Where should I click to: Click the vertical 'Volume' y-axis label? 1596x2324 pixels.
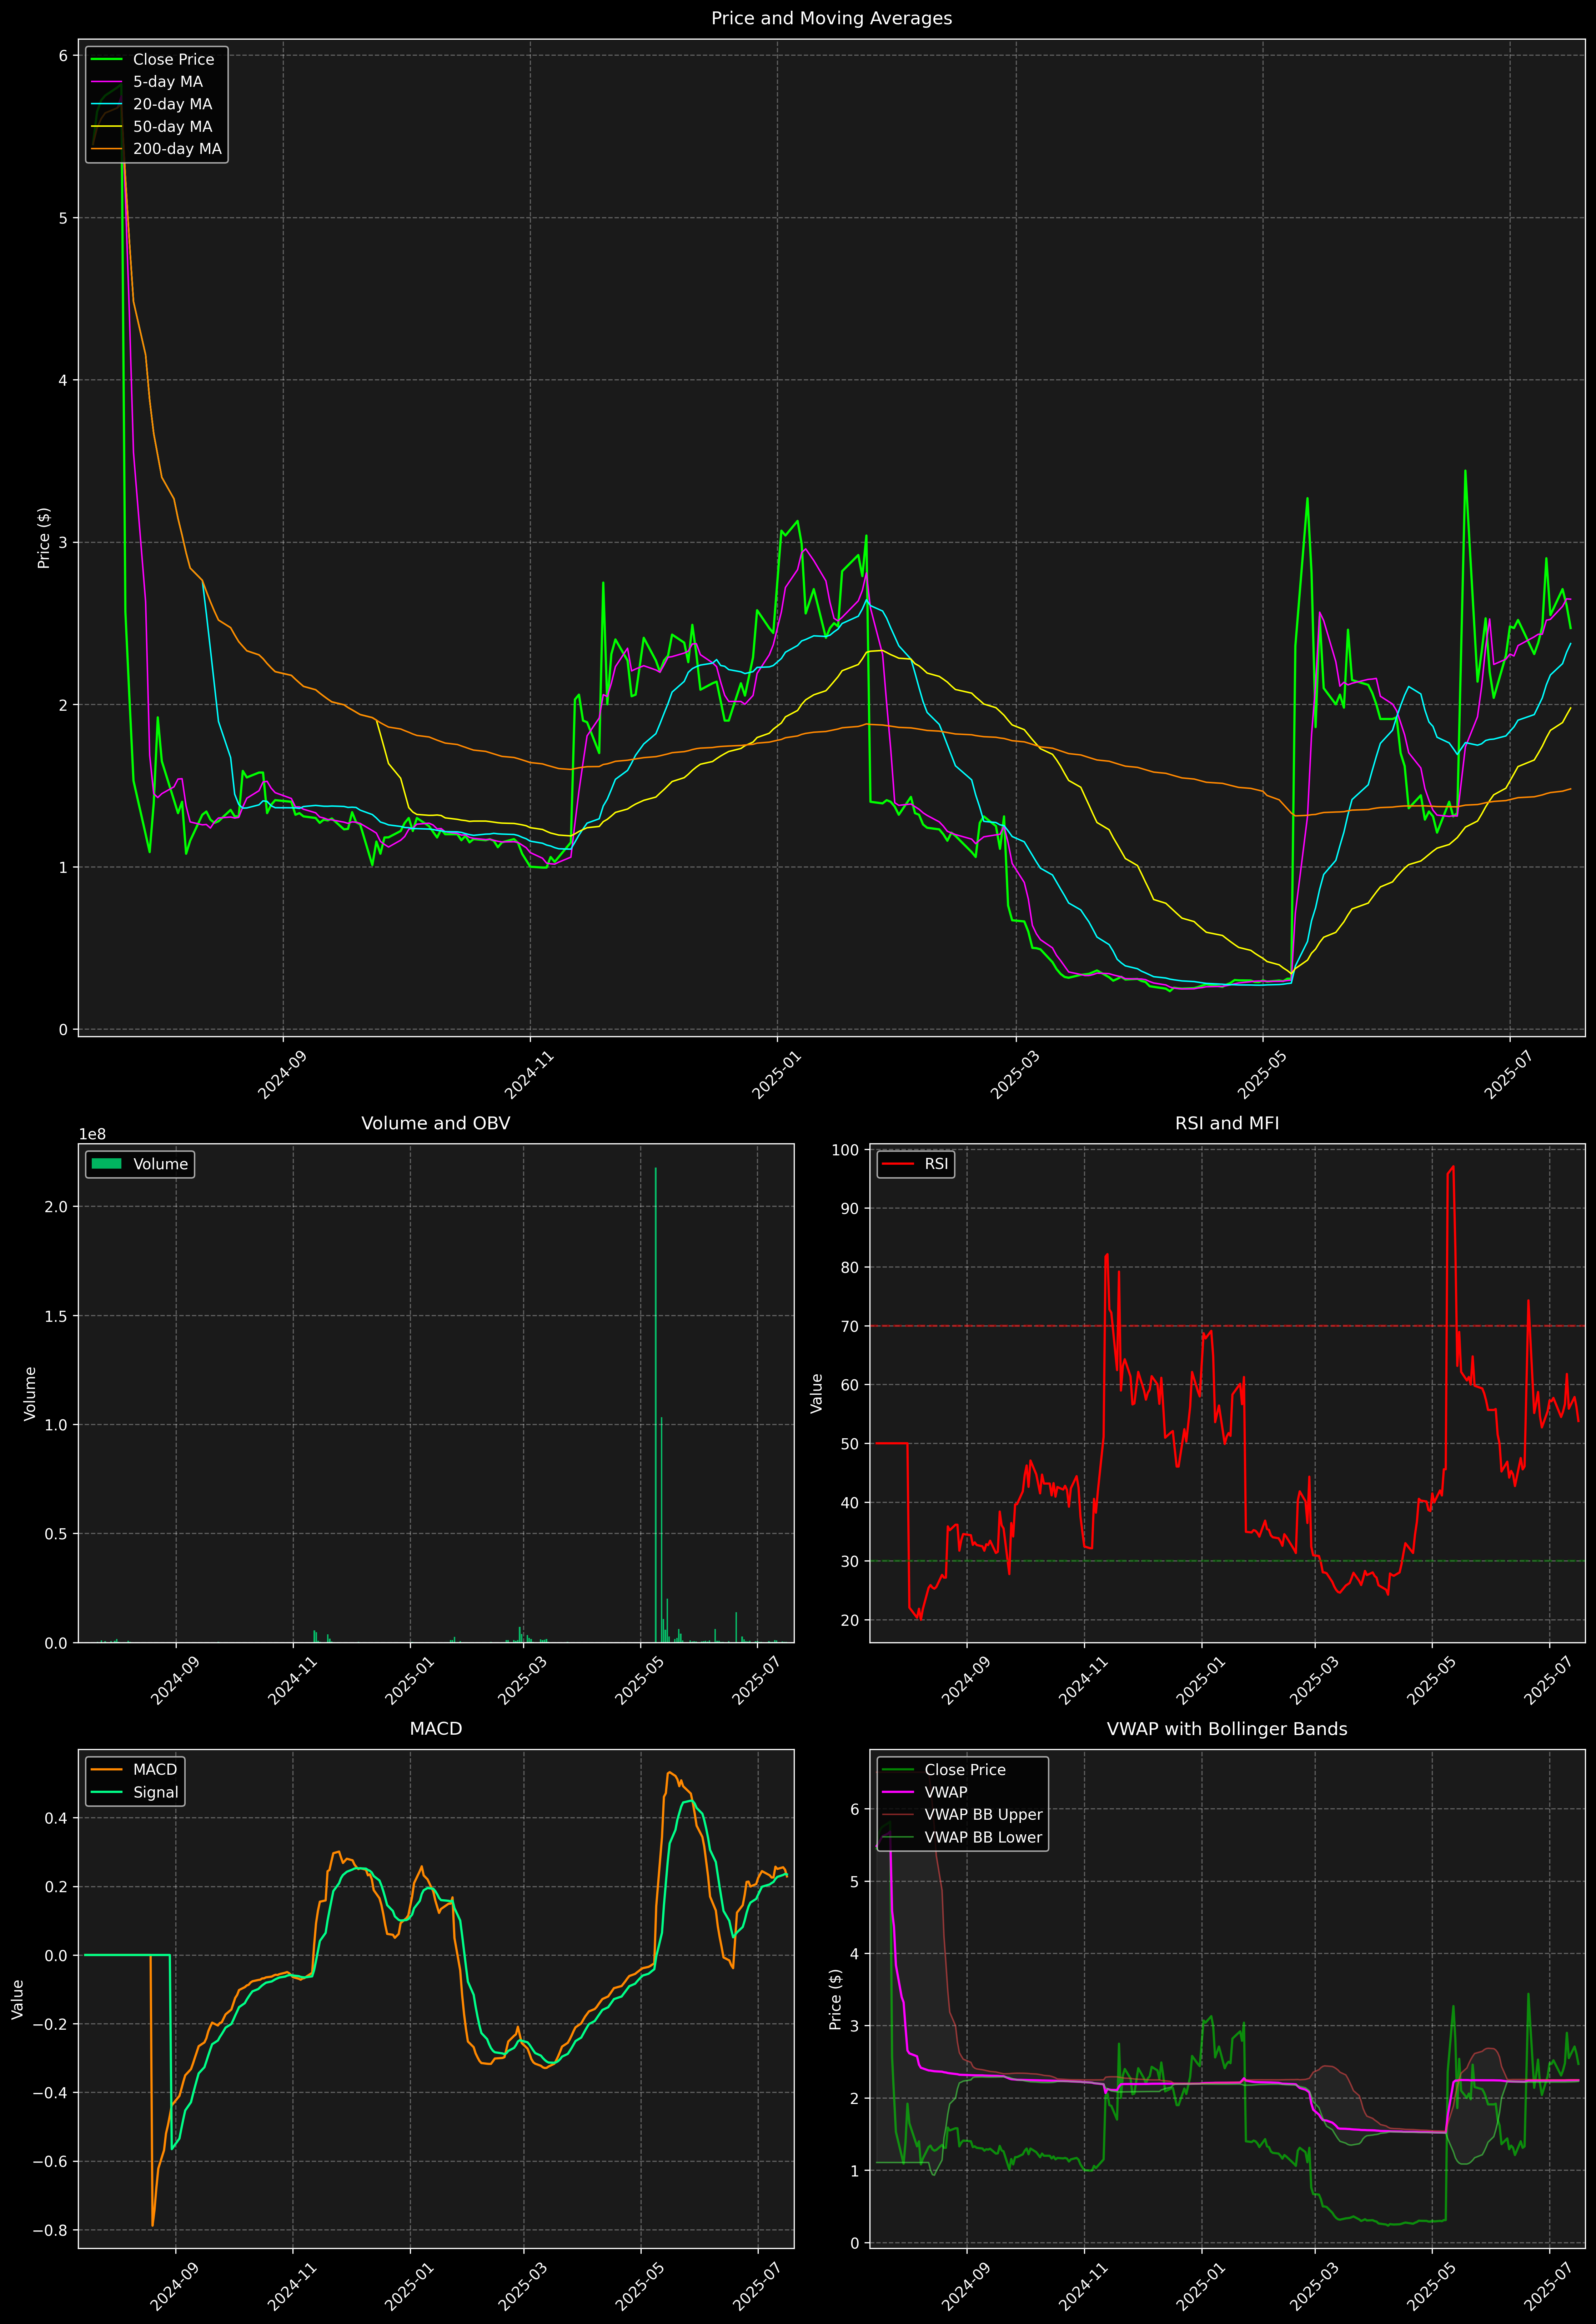coord(30,1393)
